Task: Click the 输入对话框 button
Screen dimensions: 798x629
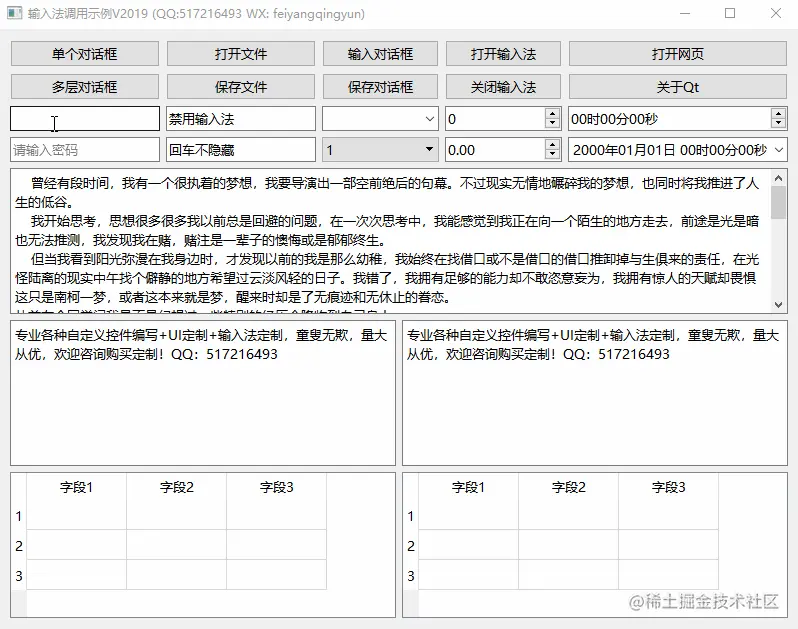Action: click(x=380, y=54)
